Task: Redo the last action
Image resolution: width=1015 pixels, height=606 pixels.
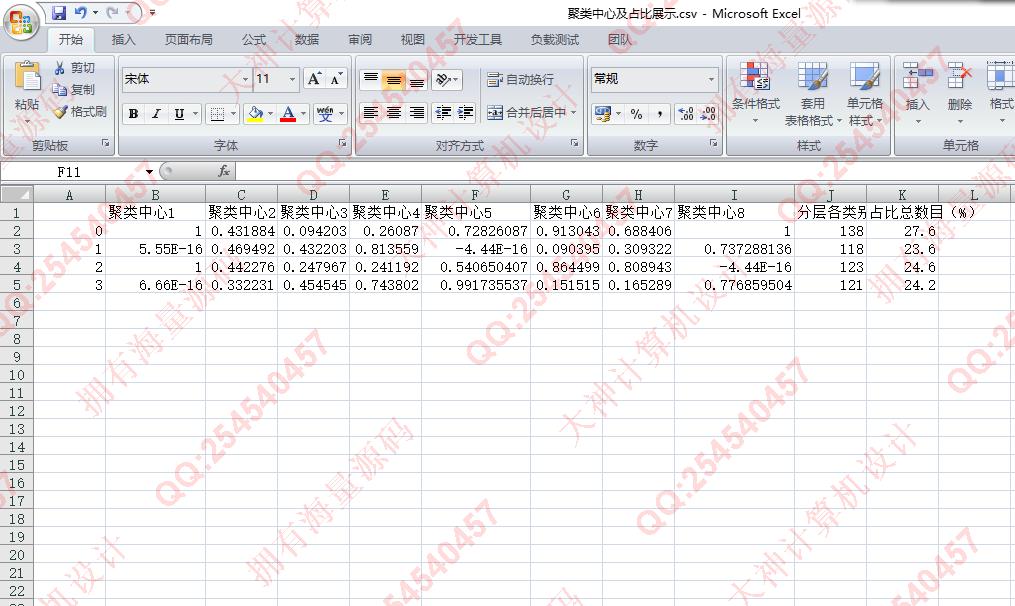Action: pos(113,12)
